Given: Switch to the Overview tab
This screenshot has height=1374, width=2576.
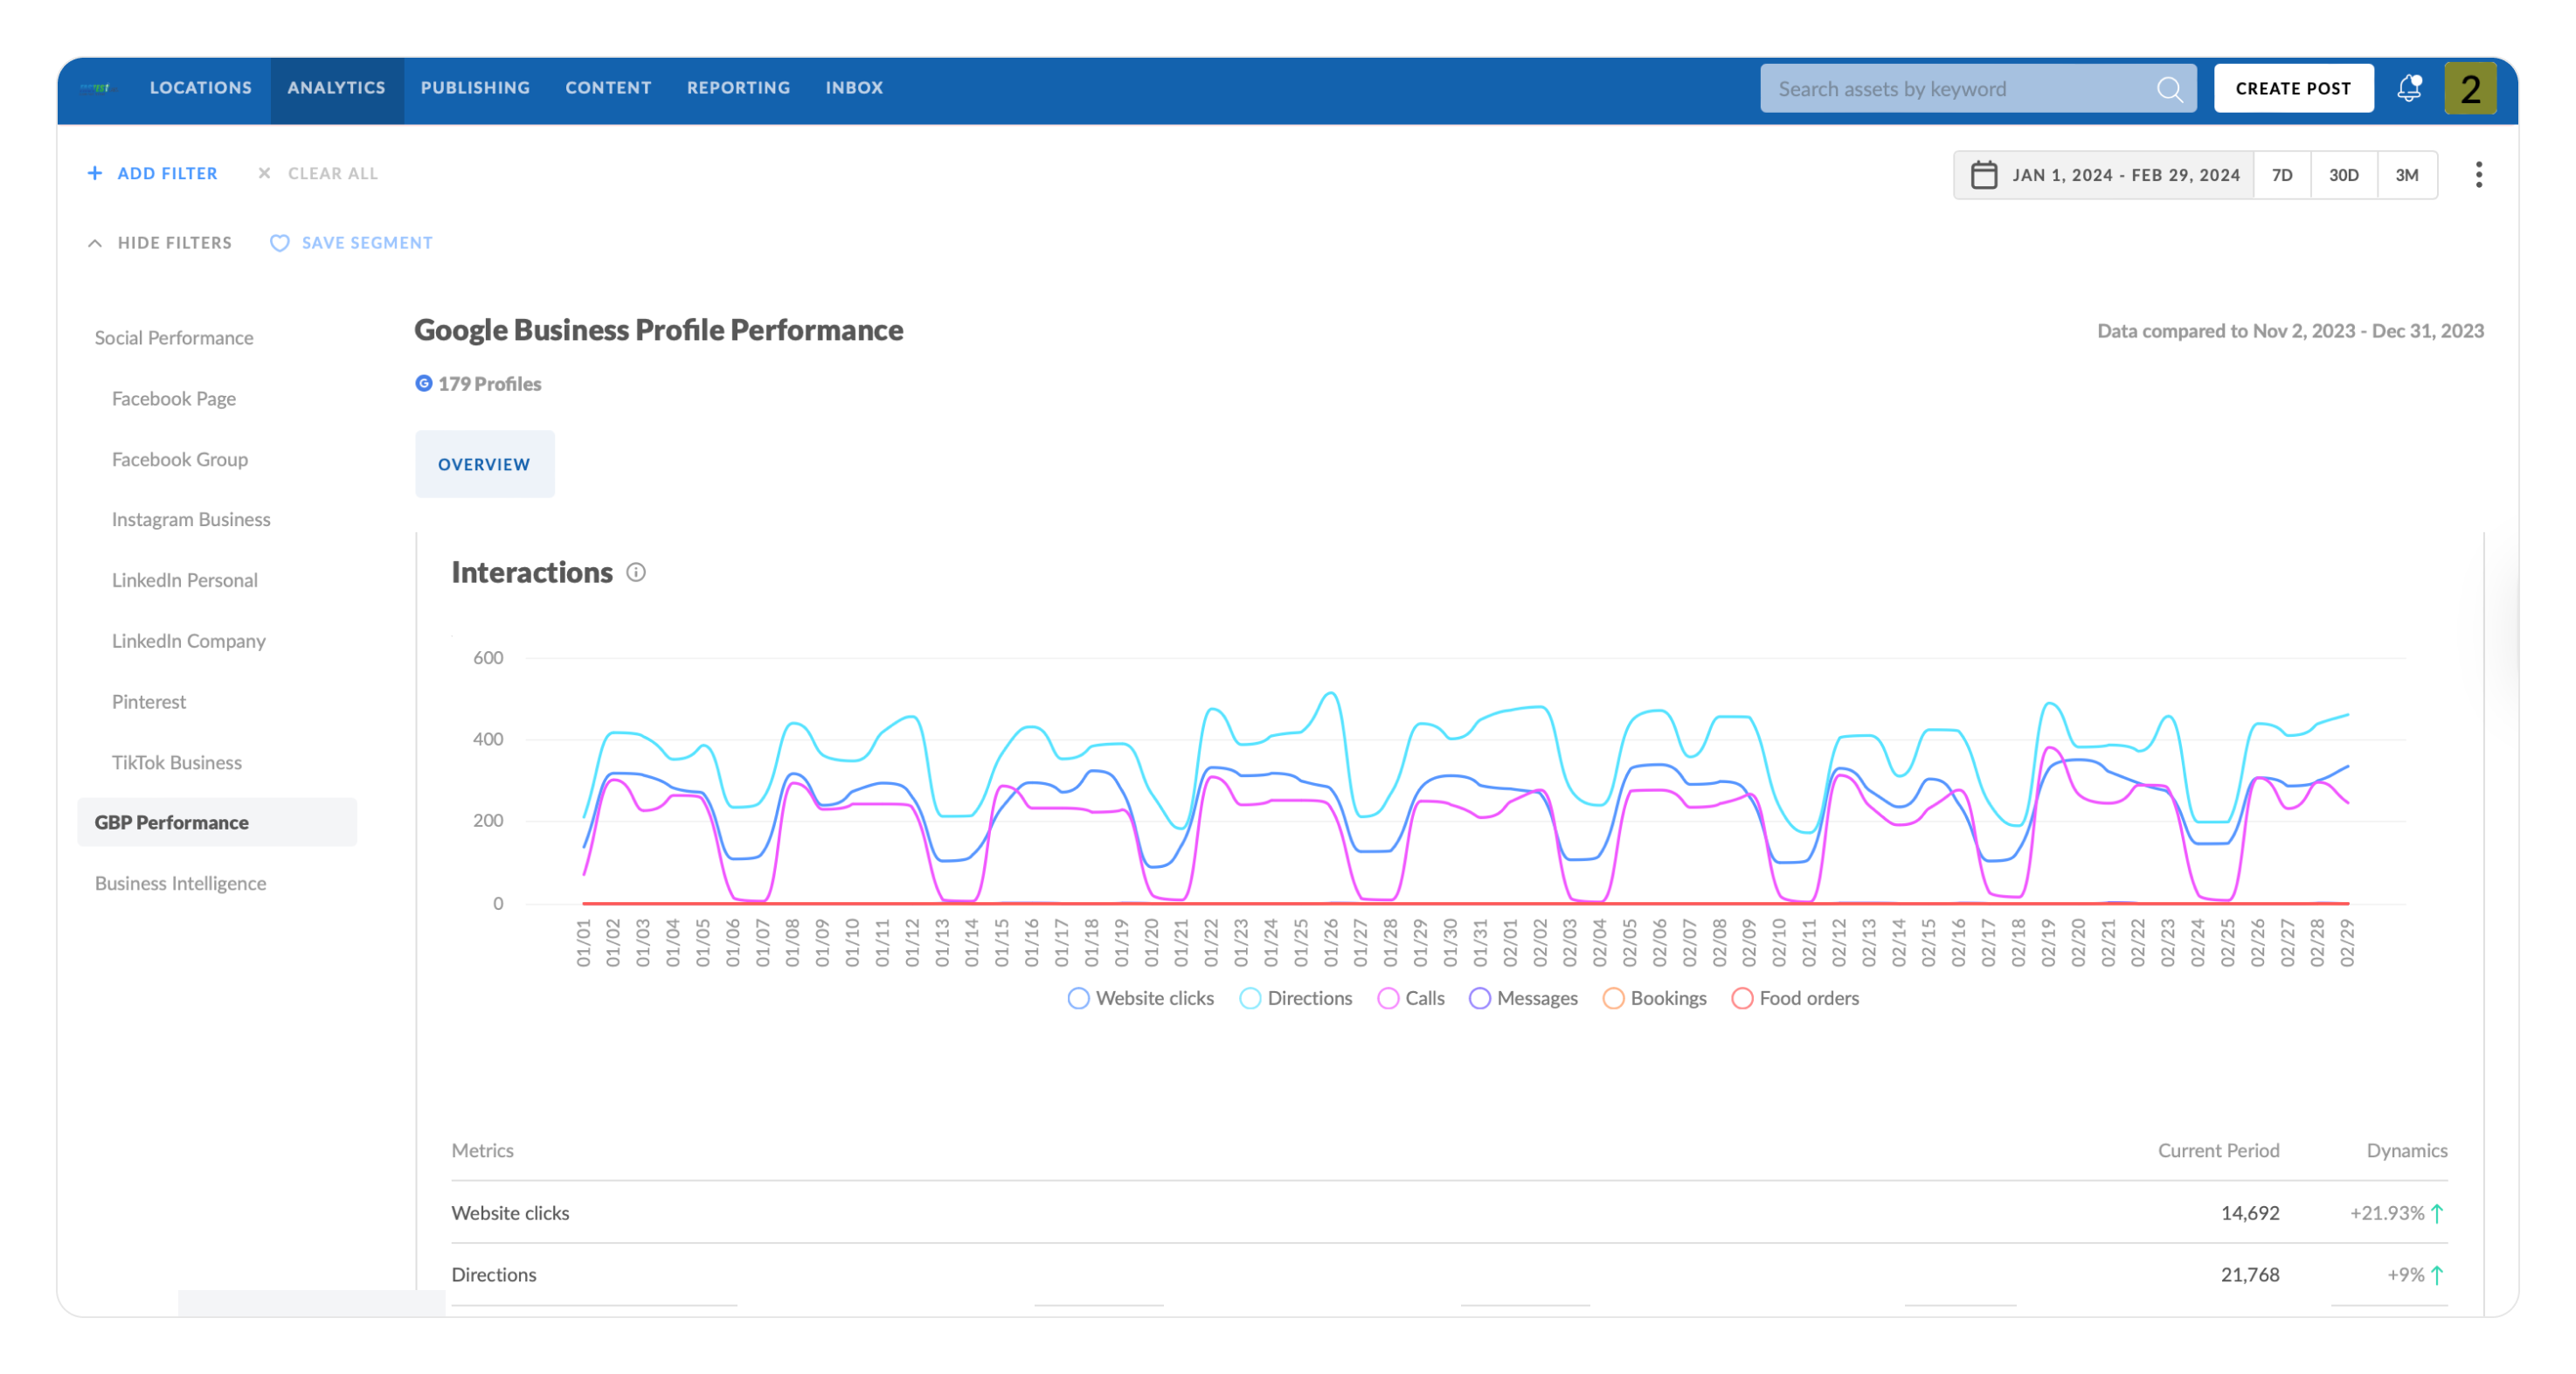Looking at the screenshot, I should (484, 463).
